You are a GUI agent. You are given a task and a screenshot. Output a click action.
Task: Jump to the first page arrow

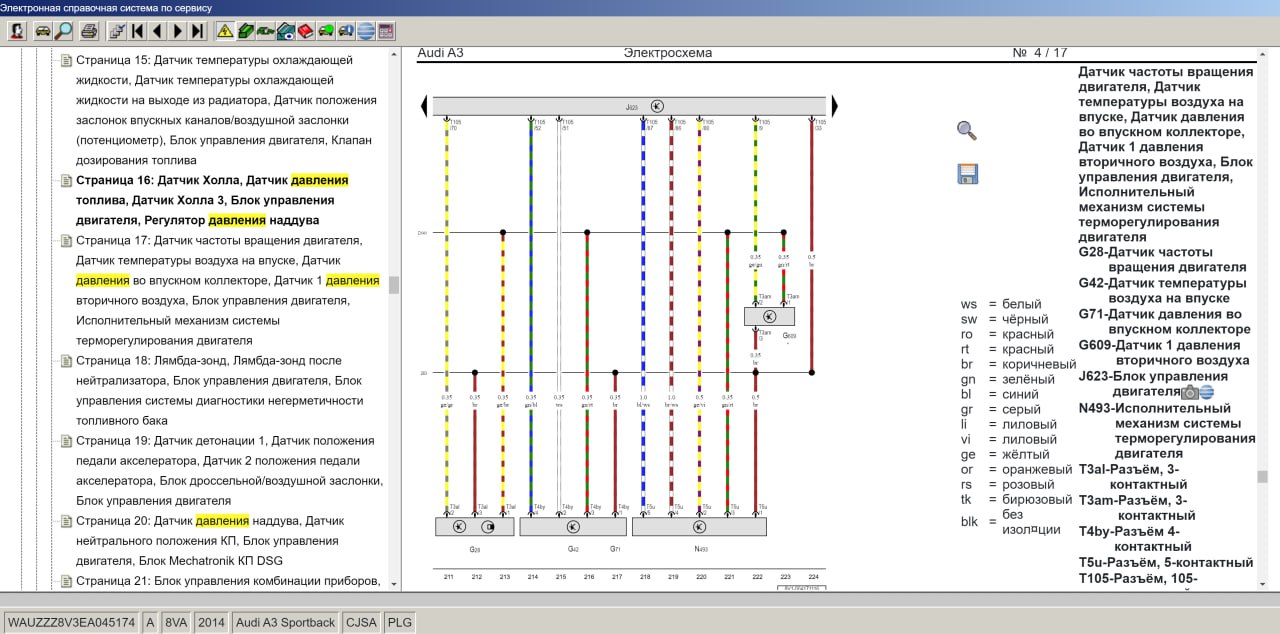click(137, 31)
